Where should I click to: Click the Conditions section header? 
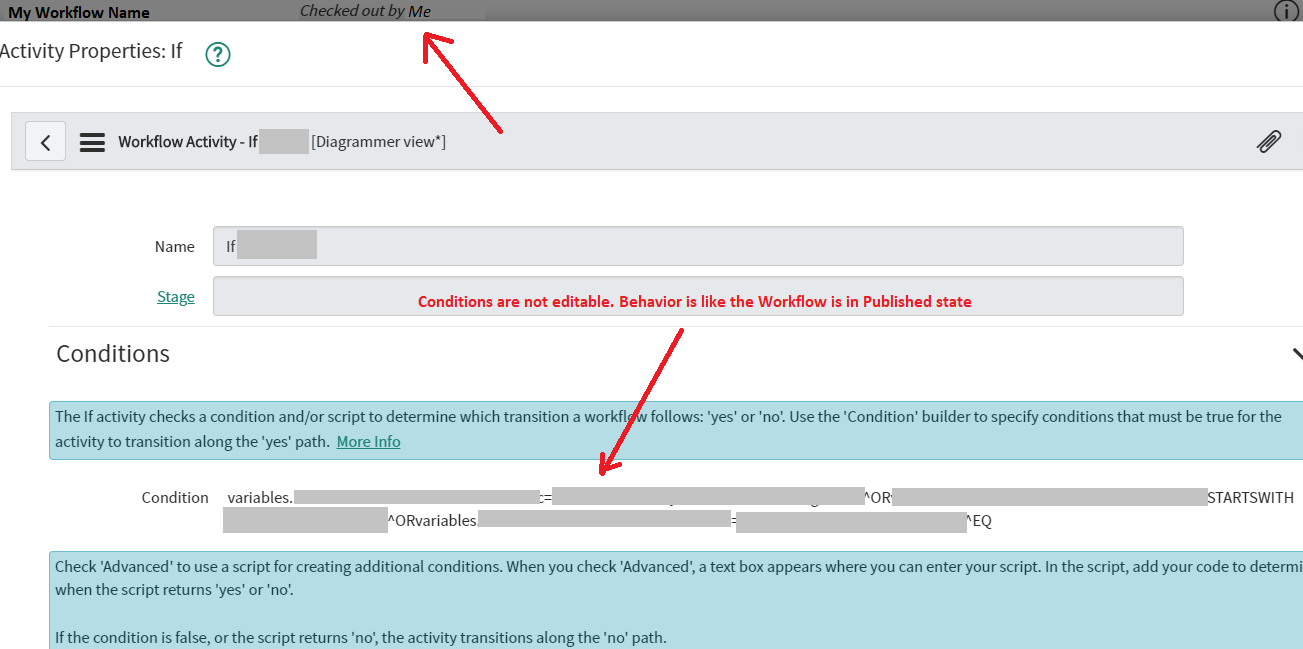coord(112,353)
